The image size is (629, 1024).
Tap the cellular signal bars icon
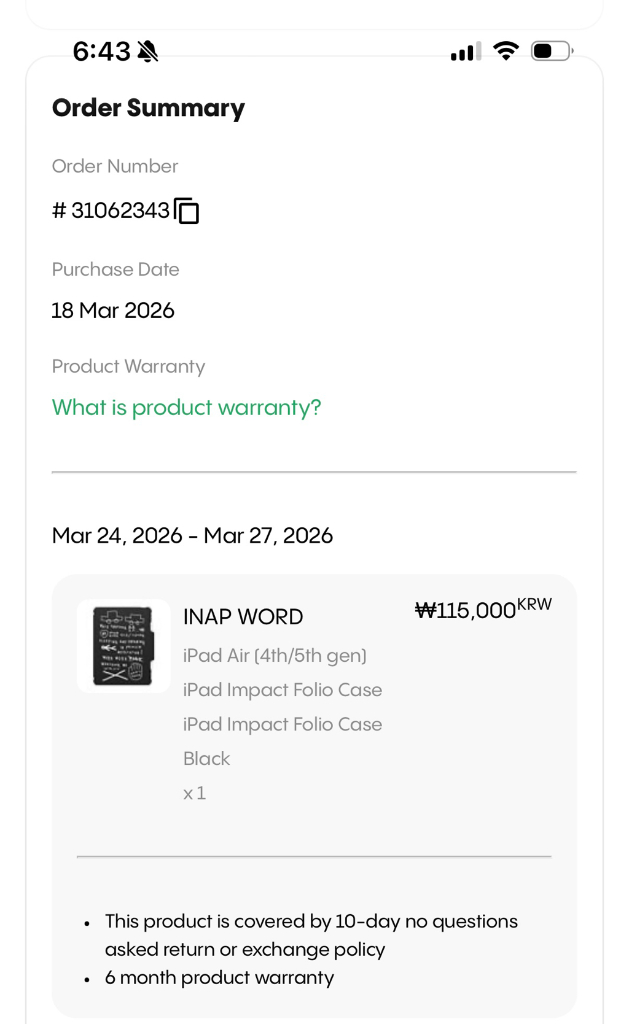point(465,51)
